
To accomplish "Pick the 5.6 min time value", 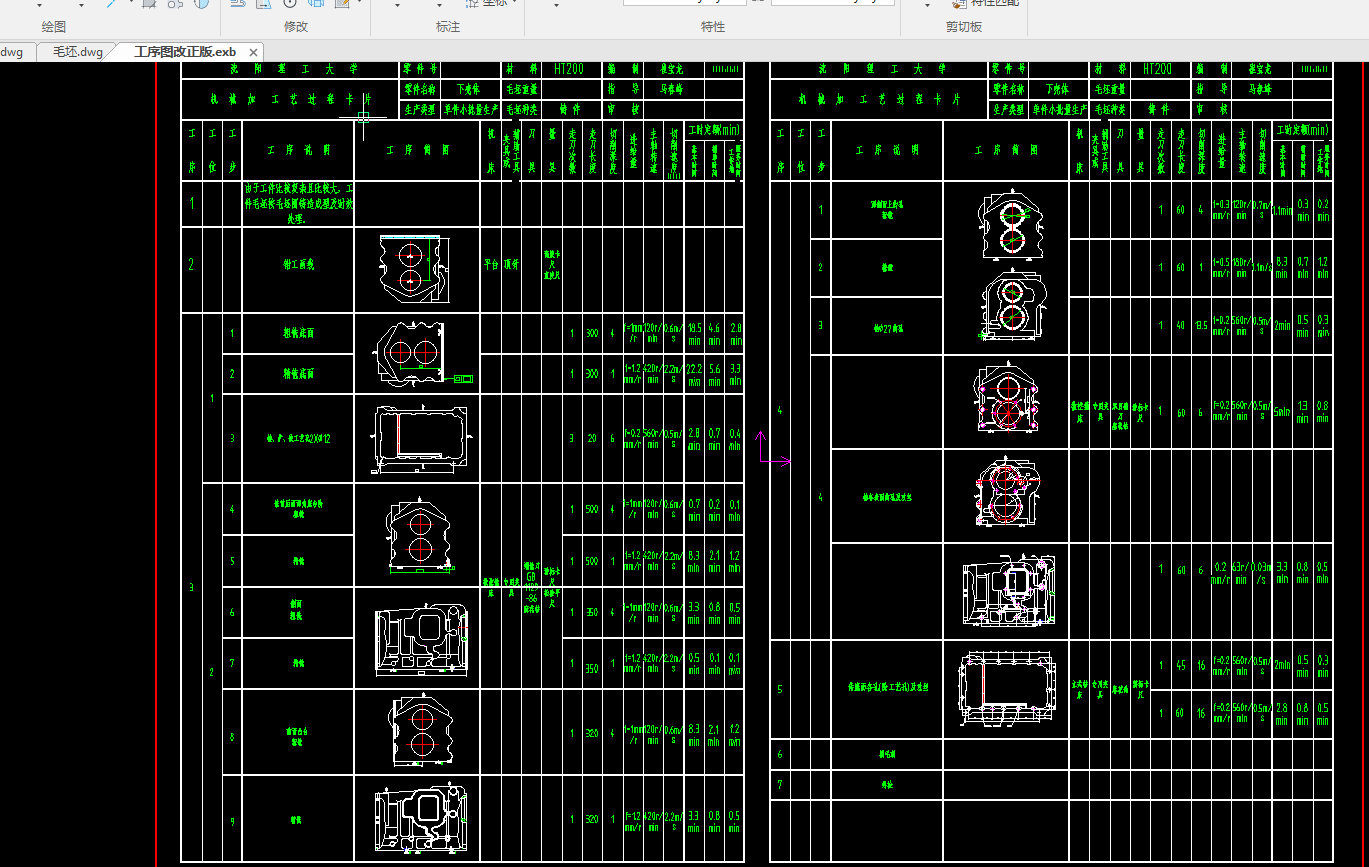I will point(714,374).
